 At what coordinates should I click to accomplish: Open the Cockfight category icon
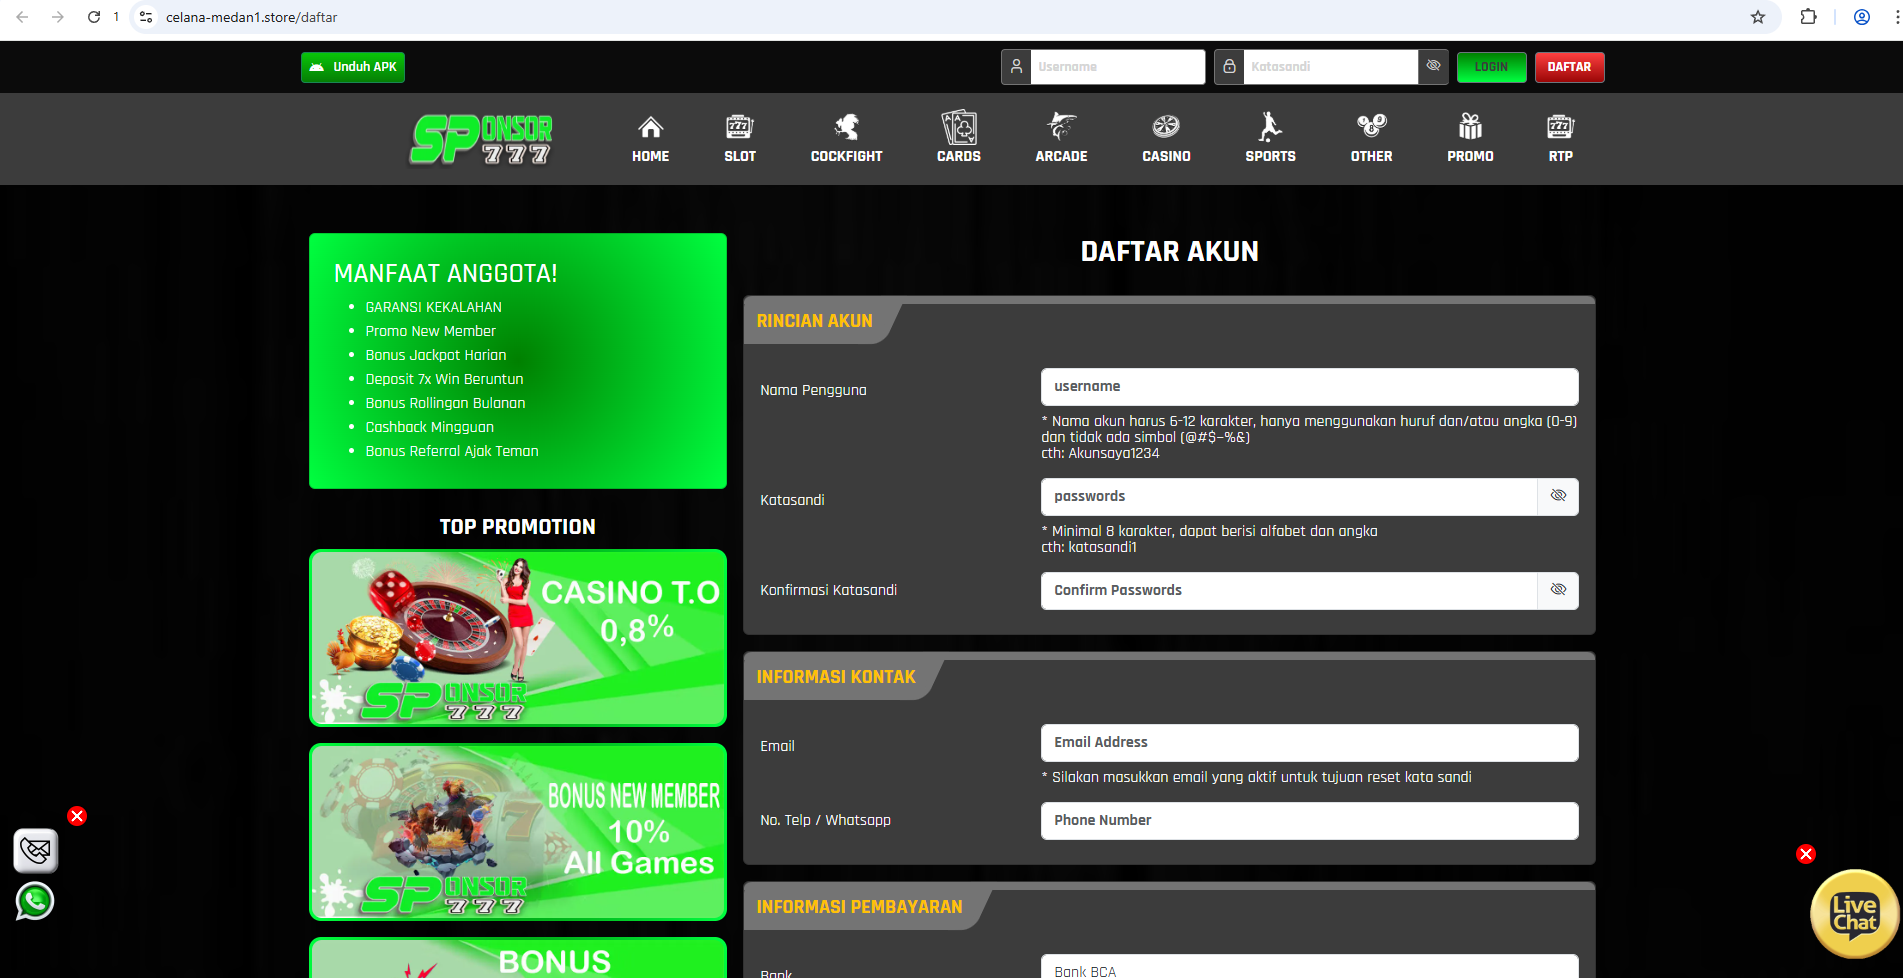click(846, 127)
